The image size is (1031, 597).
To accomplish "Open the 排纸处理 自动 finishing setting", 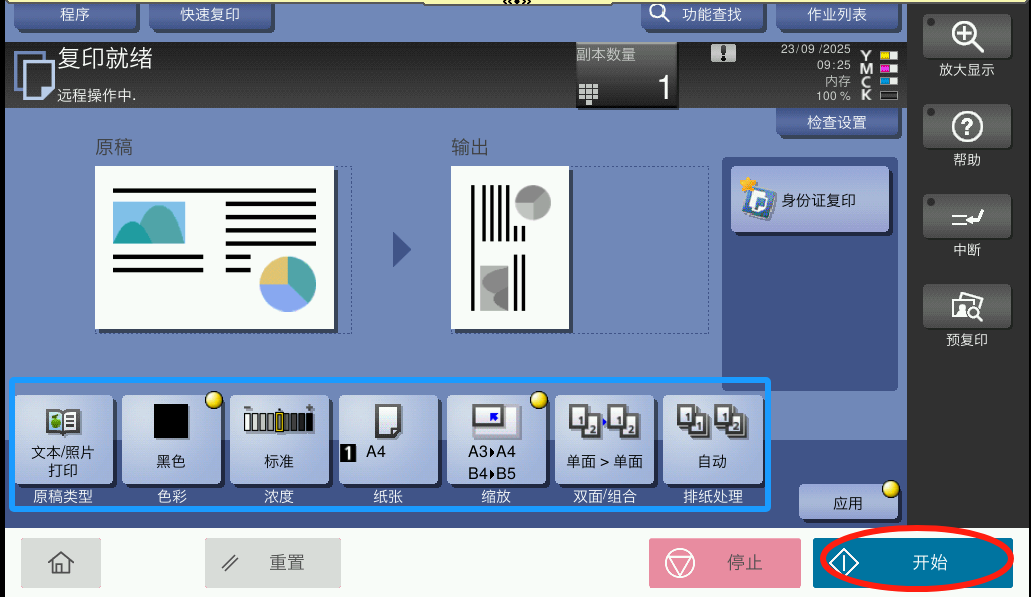I will tap(712, 441).
